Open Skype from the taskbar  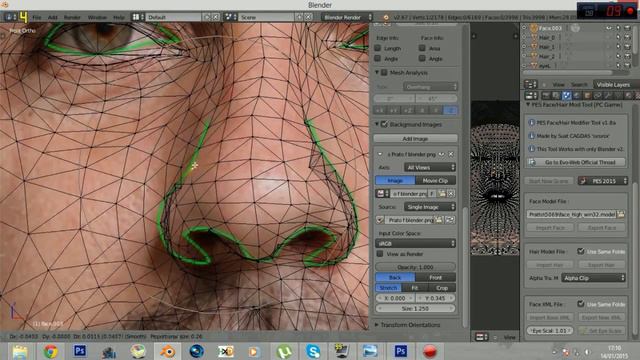point(313,351)
